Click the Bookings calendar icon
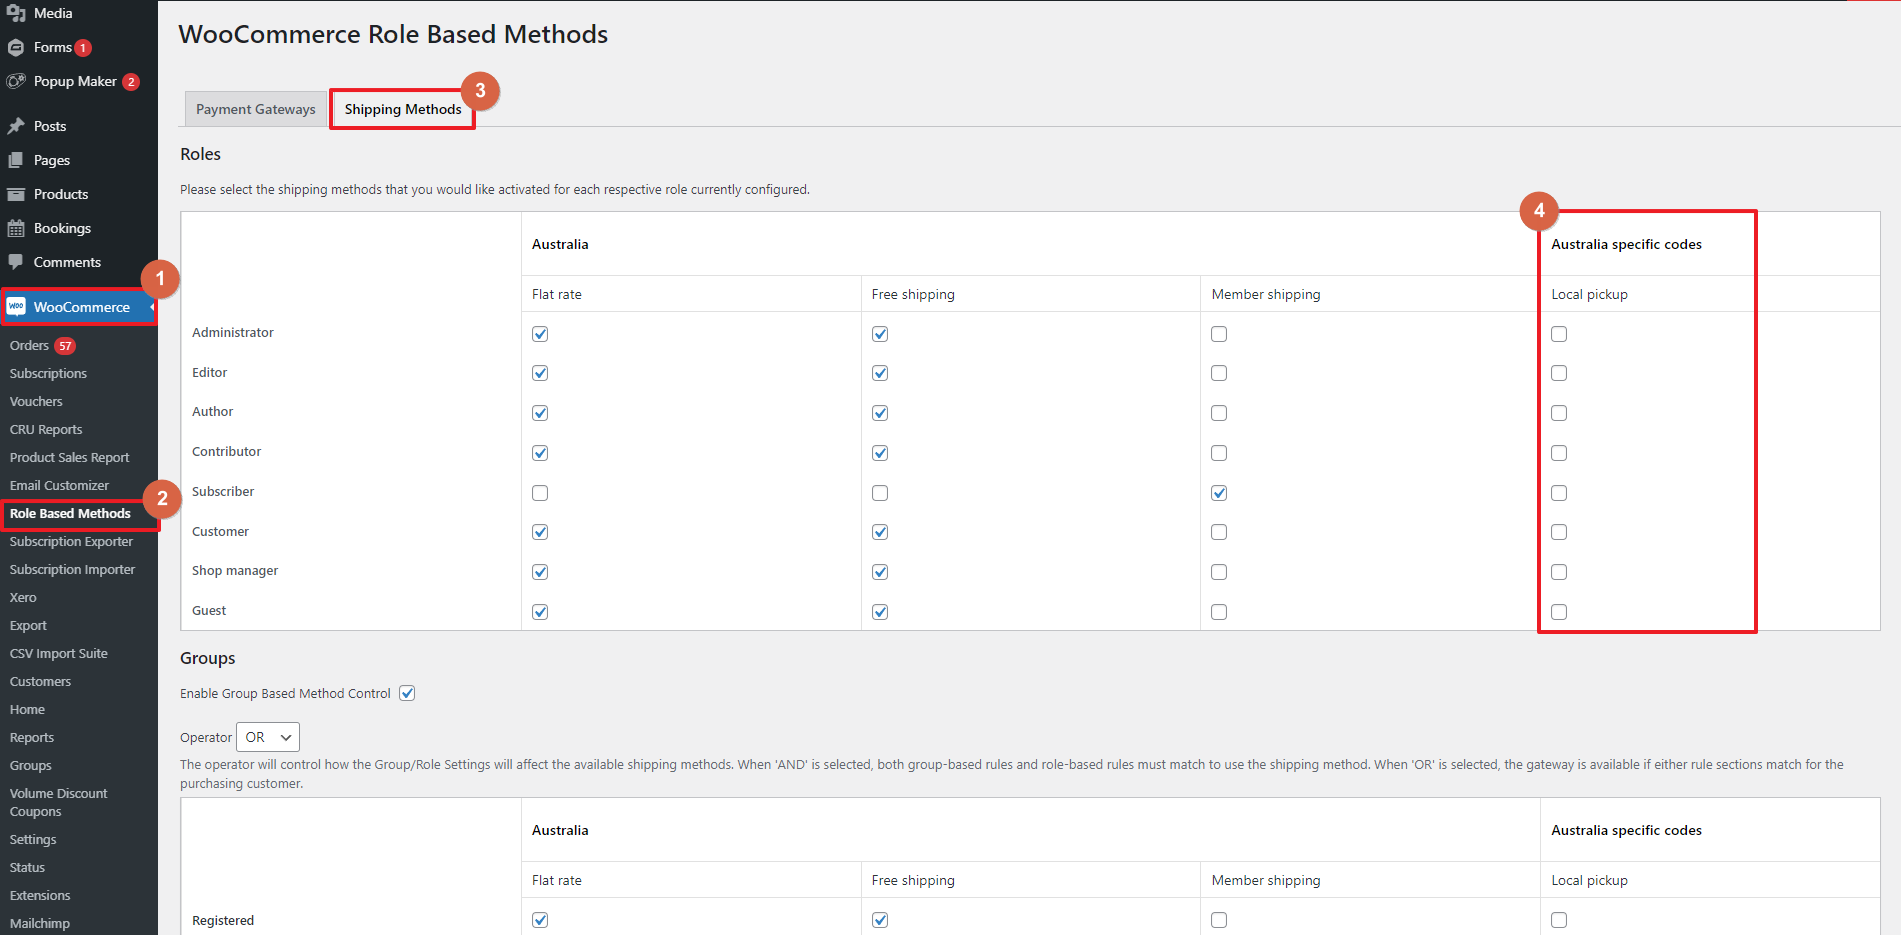This screenshot has width=1901, height=935. click(16, 228)
